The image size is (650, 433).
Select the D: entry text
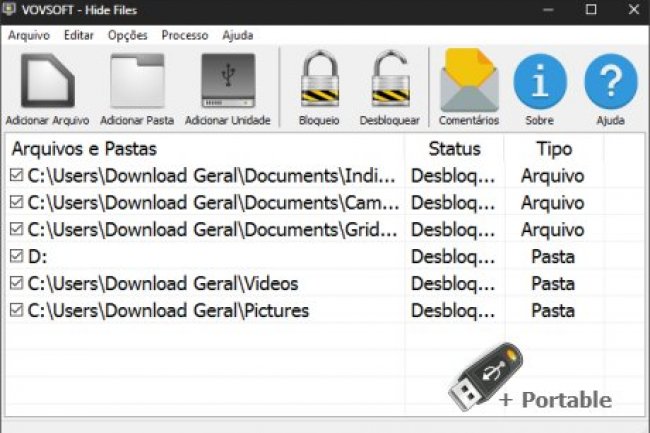pyautogui.click(x=37, y=257)
